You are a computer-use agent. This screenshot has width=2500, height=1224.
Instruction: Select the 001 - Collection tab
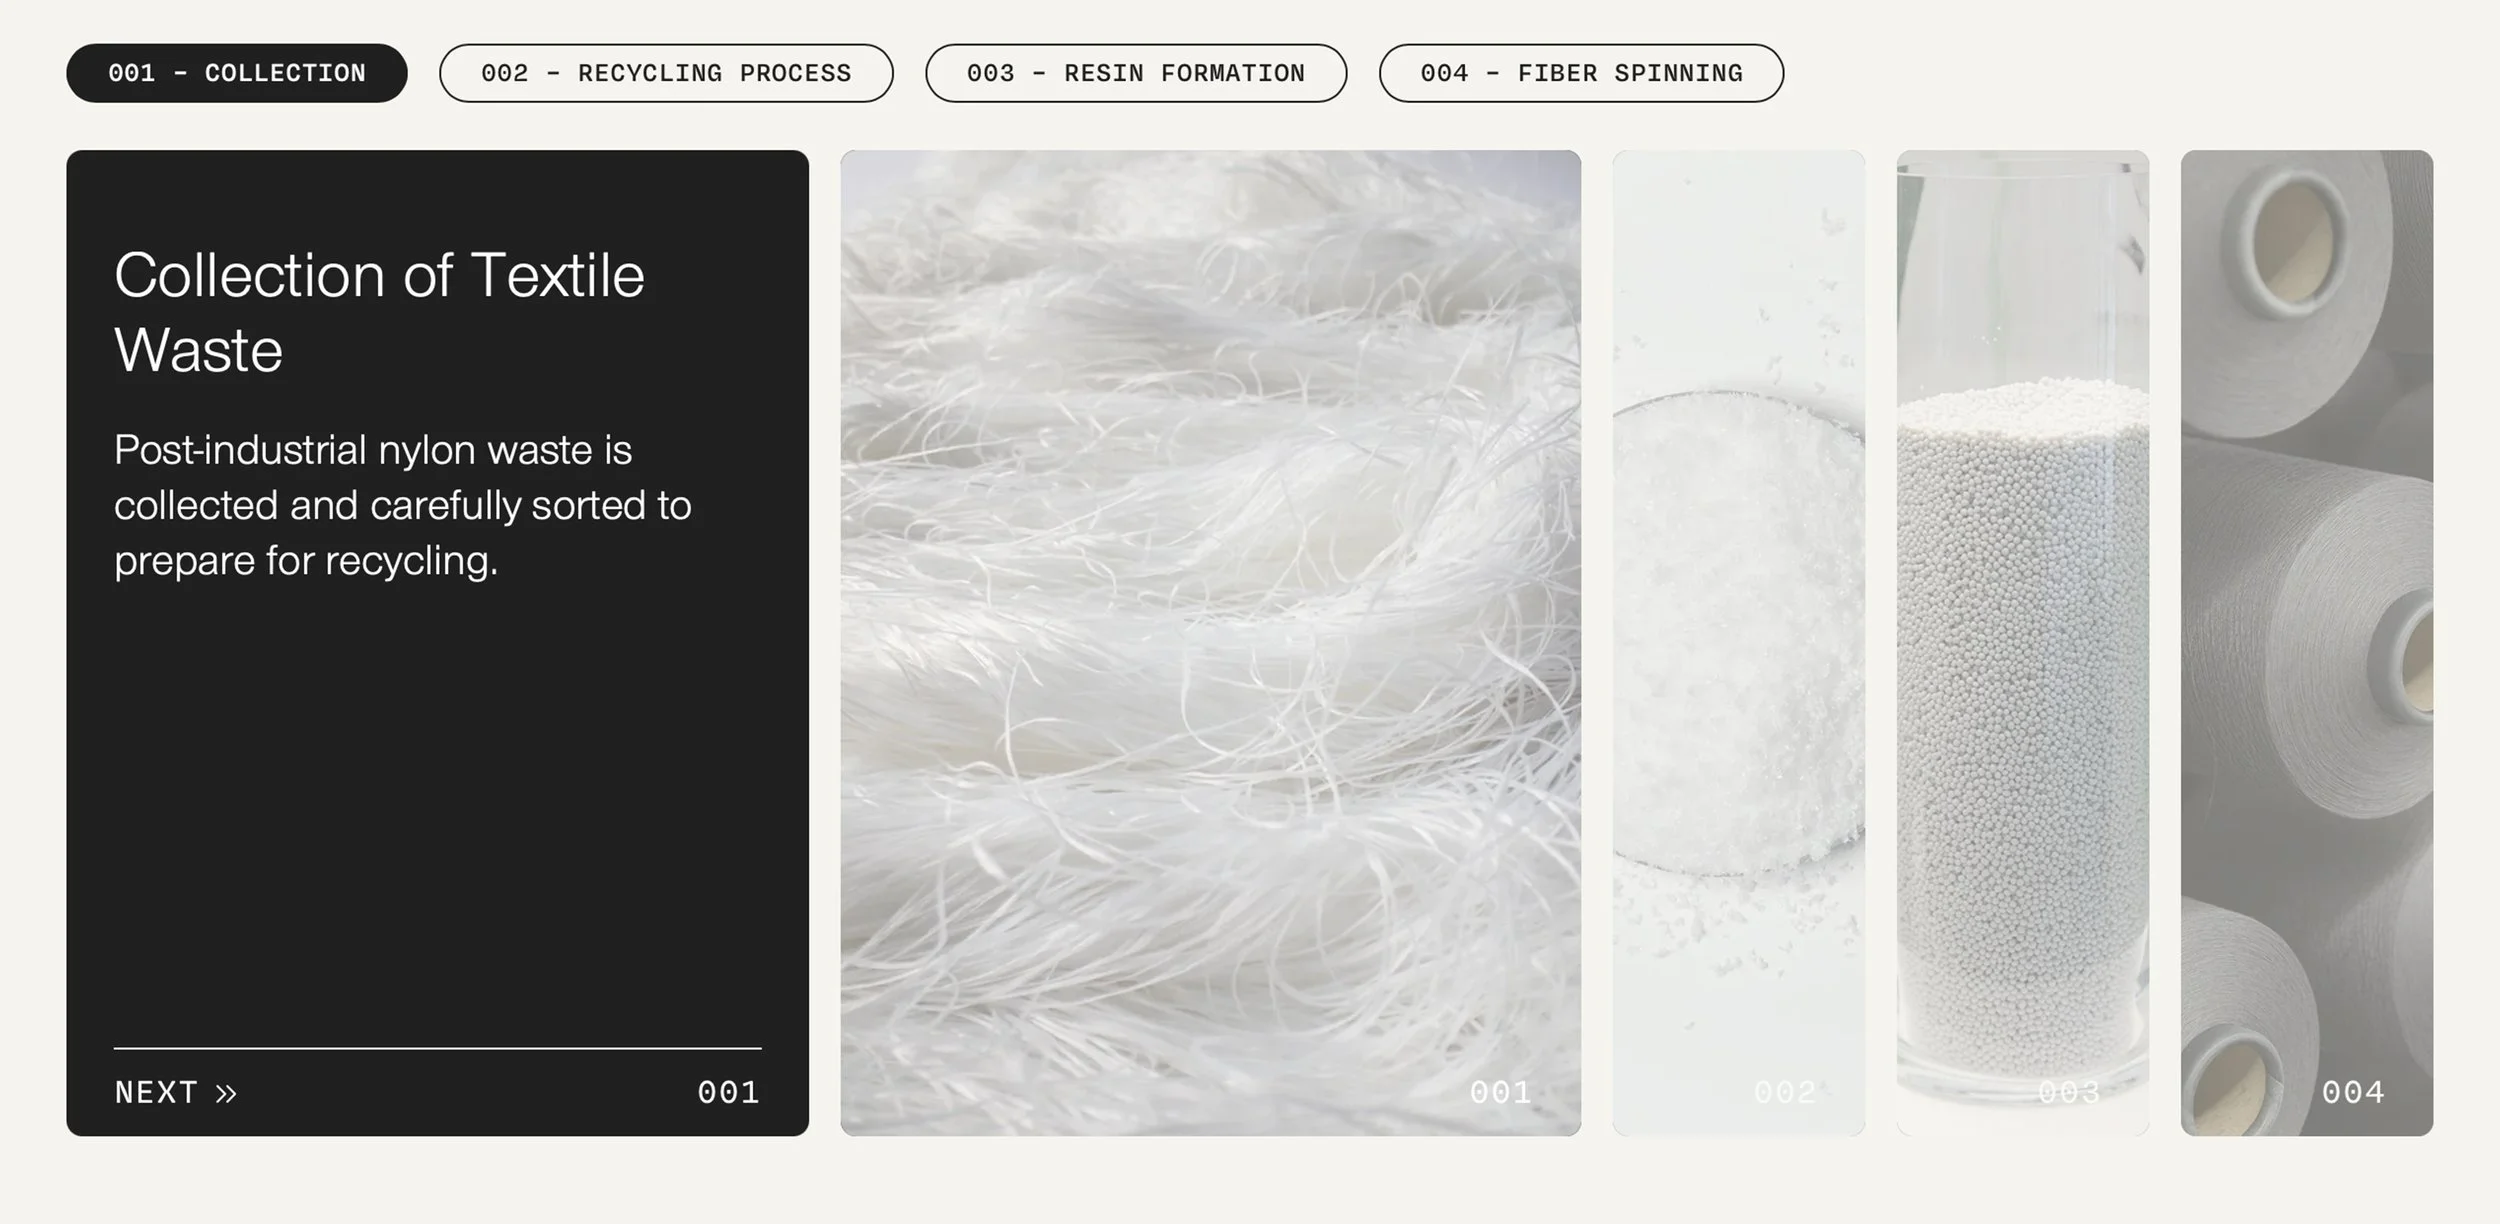coord(237,73)
